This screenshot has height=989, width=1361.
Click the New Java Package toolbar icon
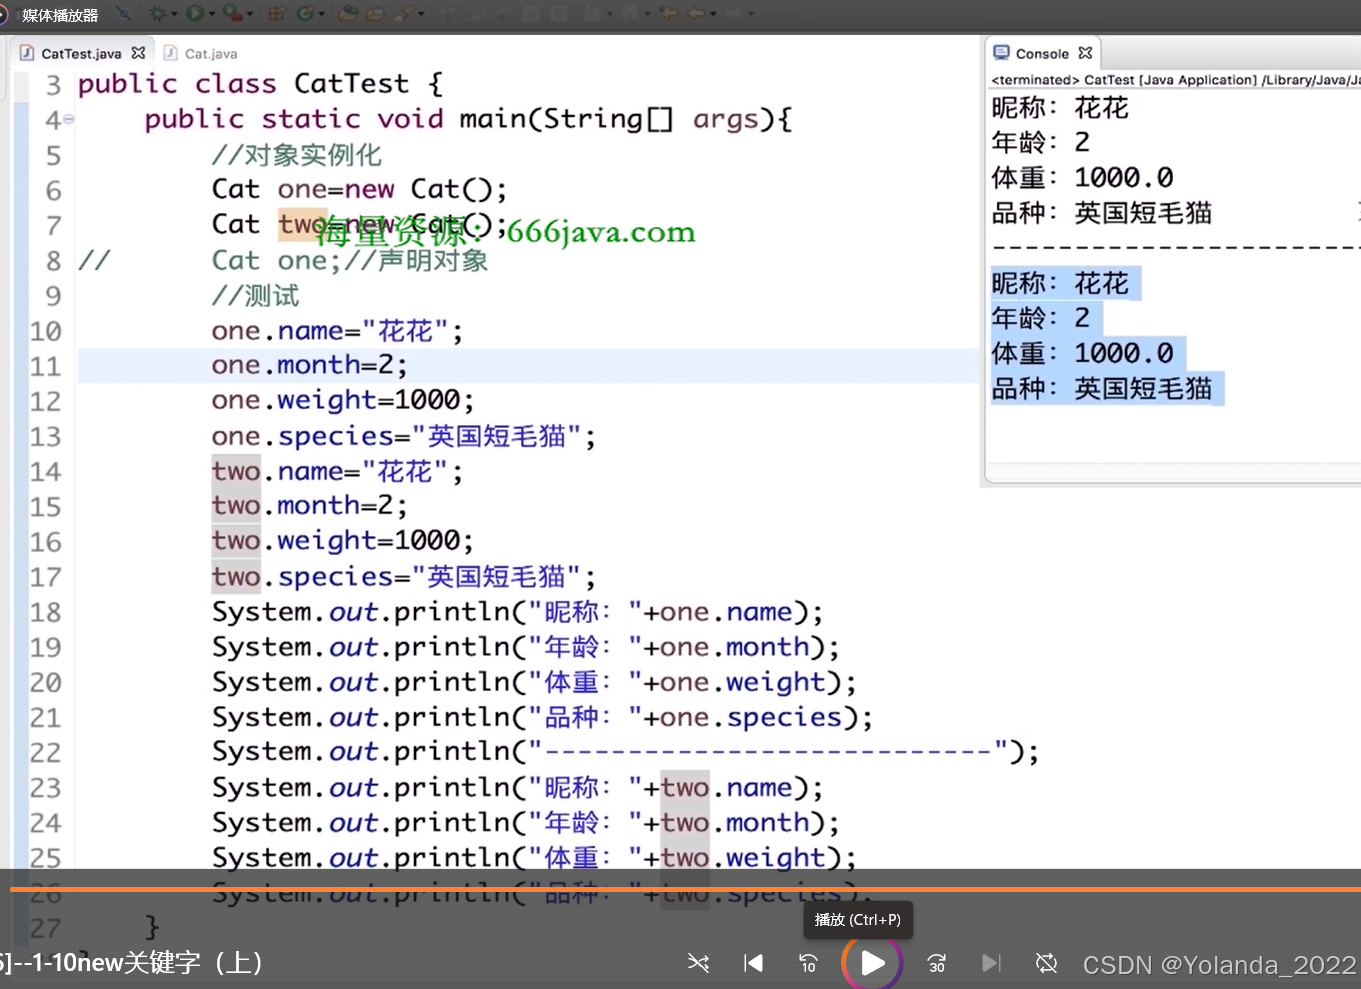click(x=276, y=13)
